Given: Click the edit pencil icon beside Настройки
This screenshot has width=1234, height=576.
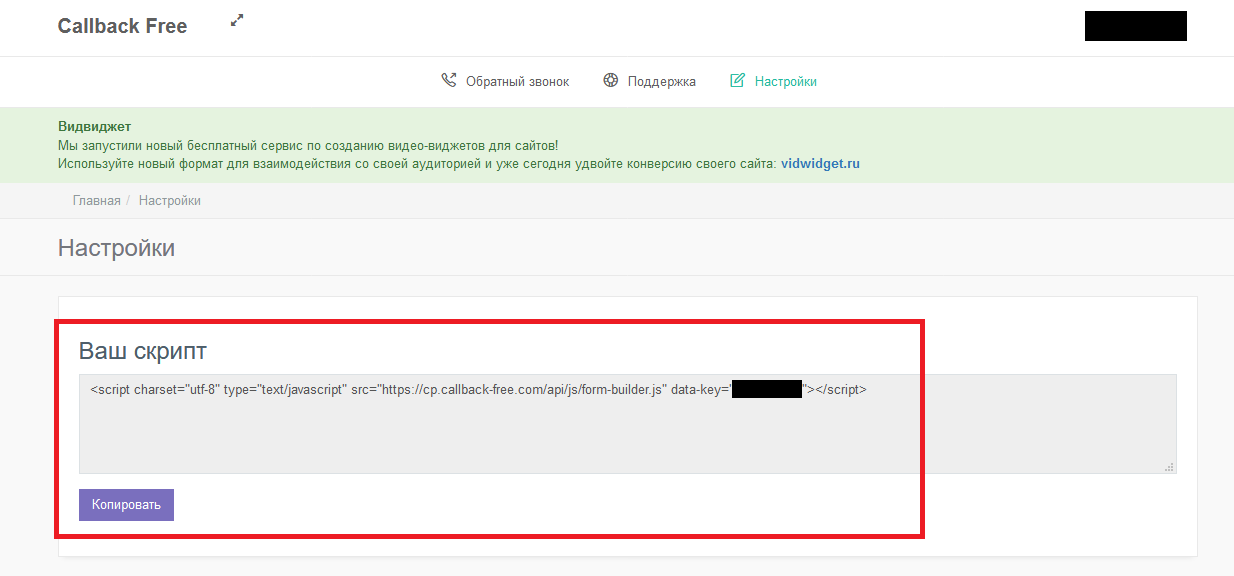Looking at the screenshot, I should (738, 81).
